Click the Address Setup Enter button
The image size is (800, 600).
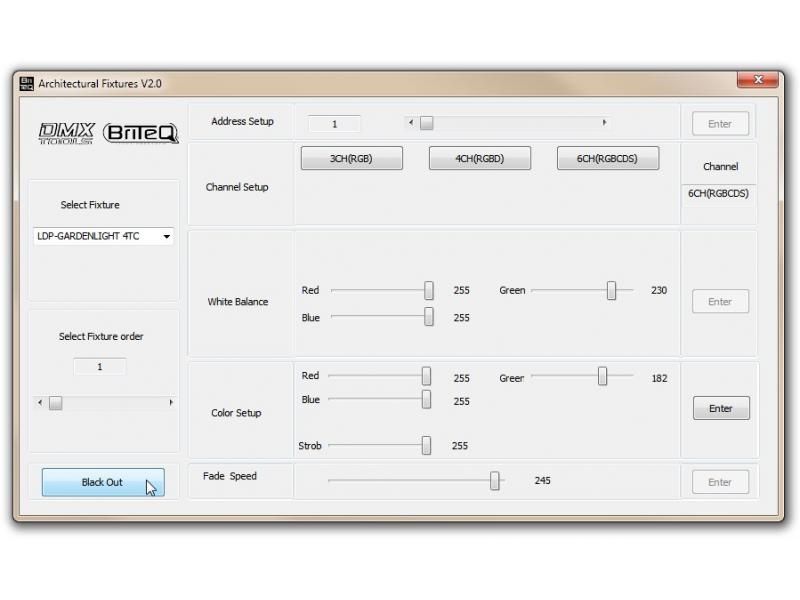(720, 123)
